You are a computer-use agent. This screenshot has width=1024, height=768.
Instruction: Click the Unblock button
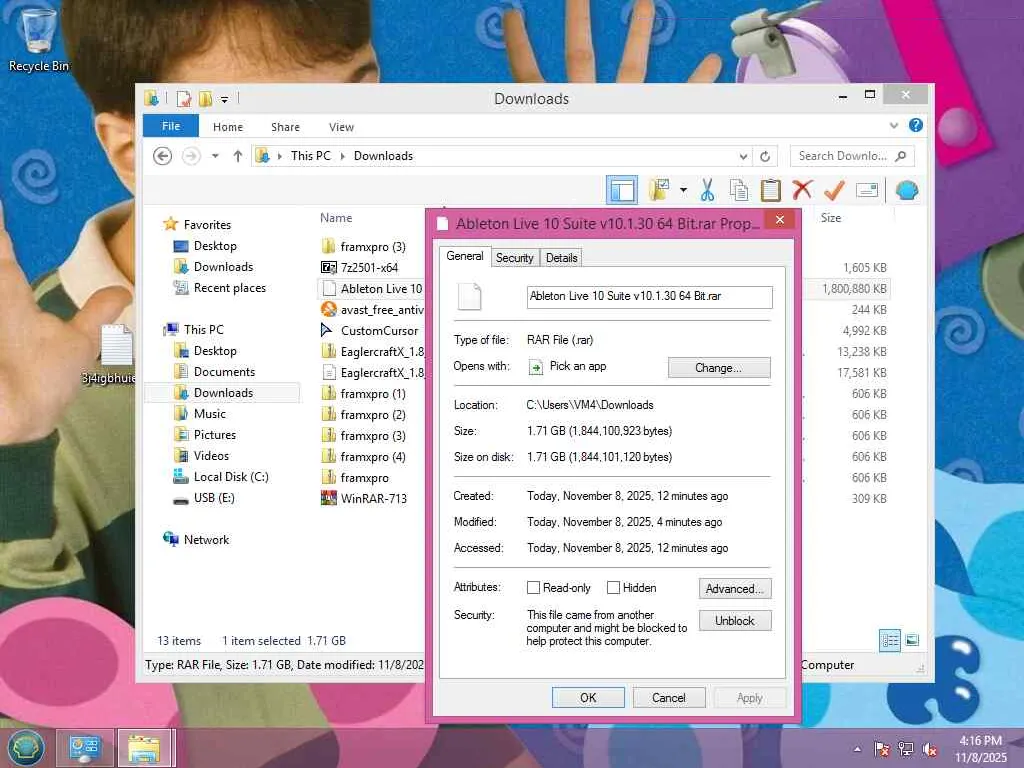(x=735, y=620)
